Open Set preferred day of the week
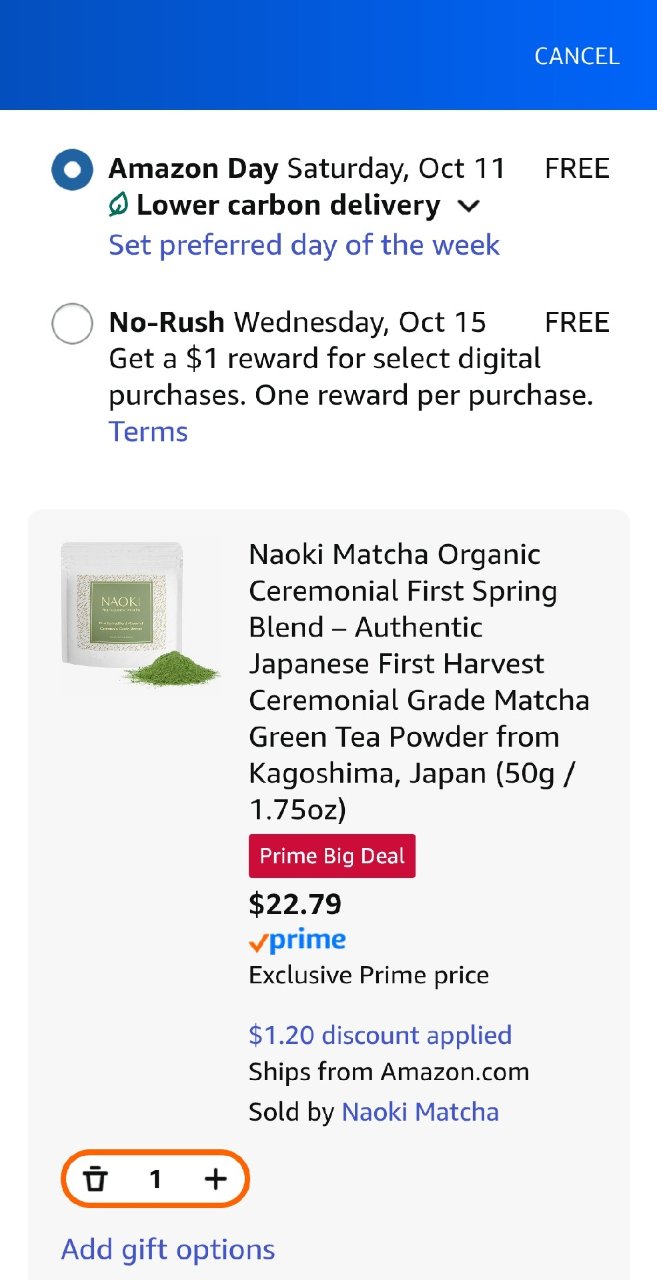 coord(303,245)
